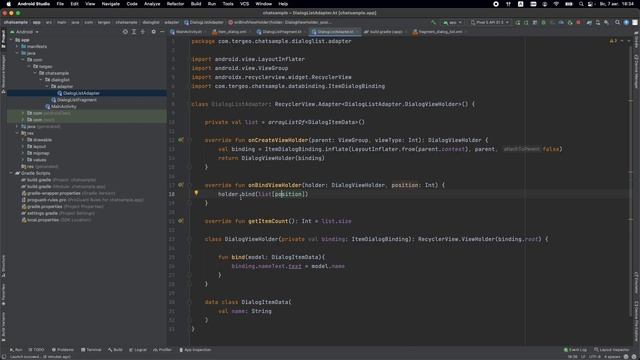The width and height of the screenshot is (640, 360).
Task: Click override gutter icon beside getItemCount
Action: click(181, 221)
